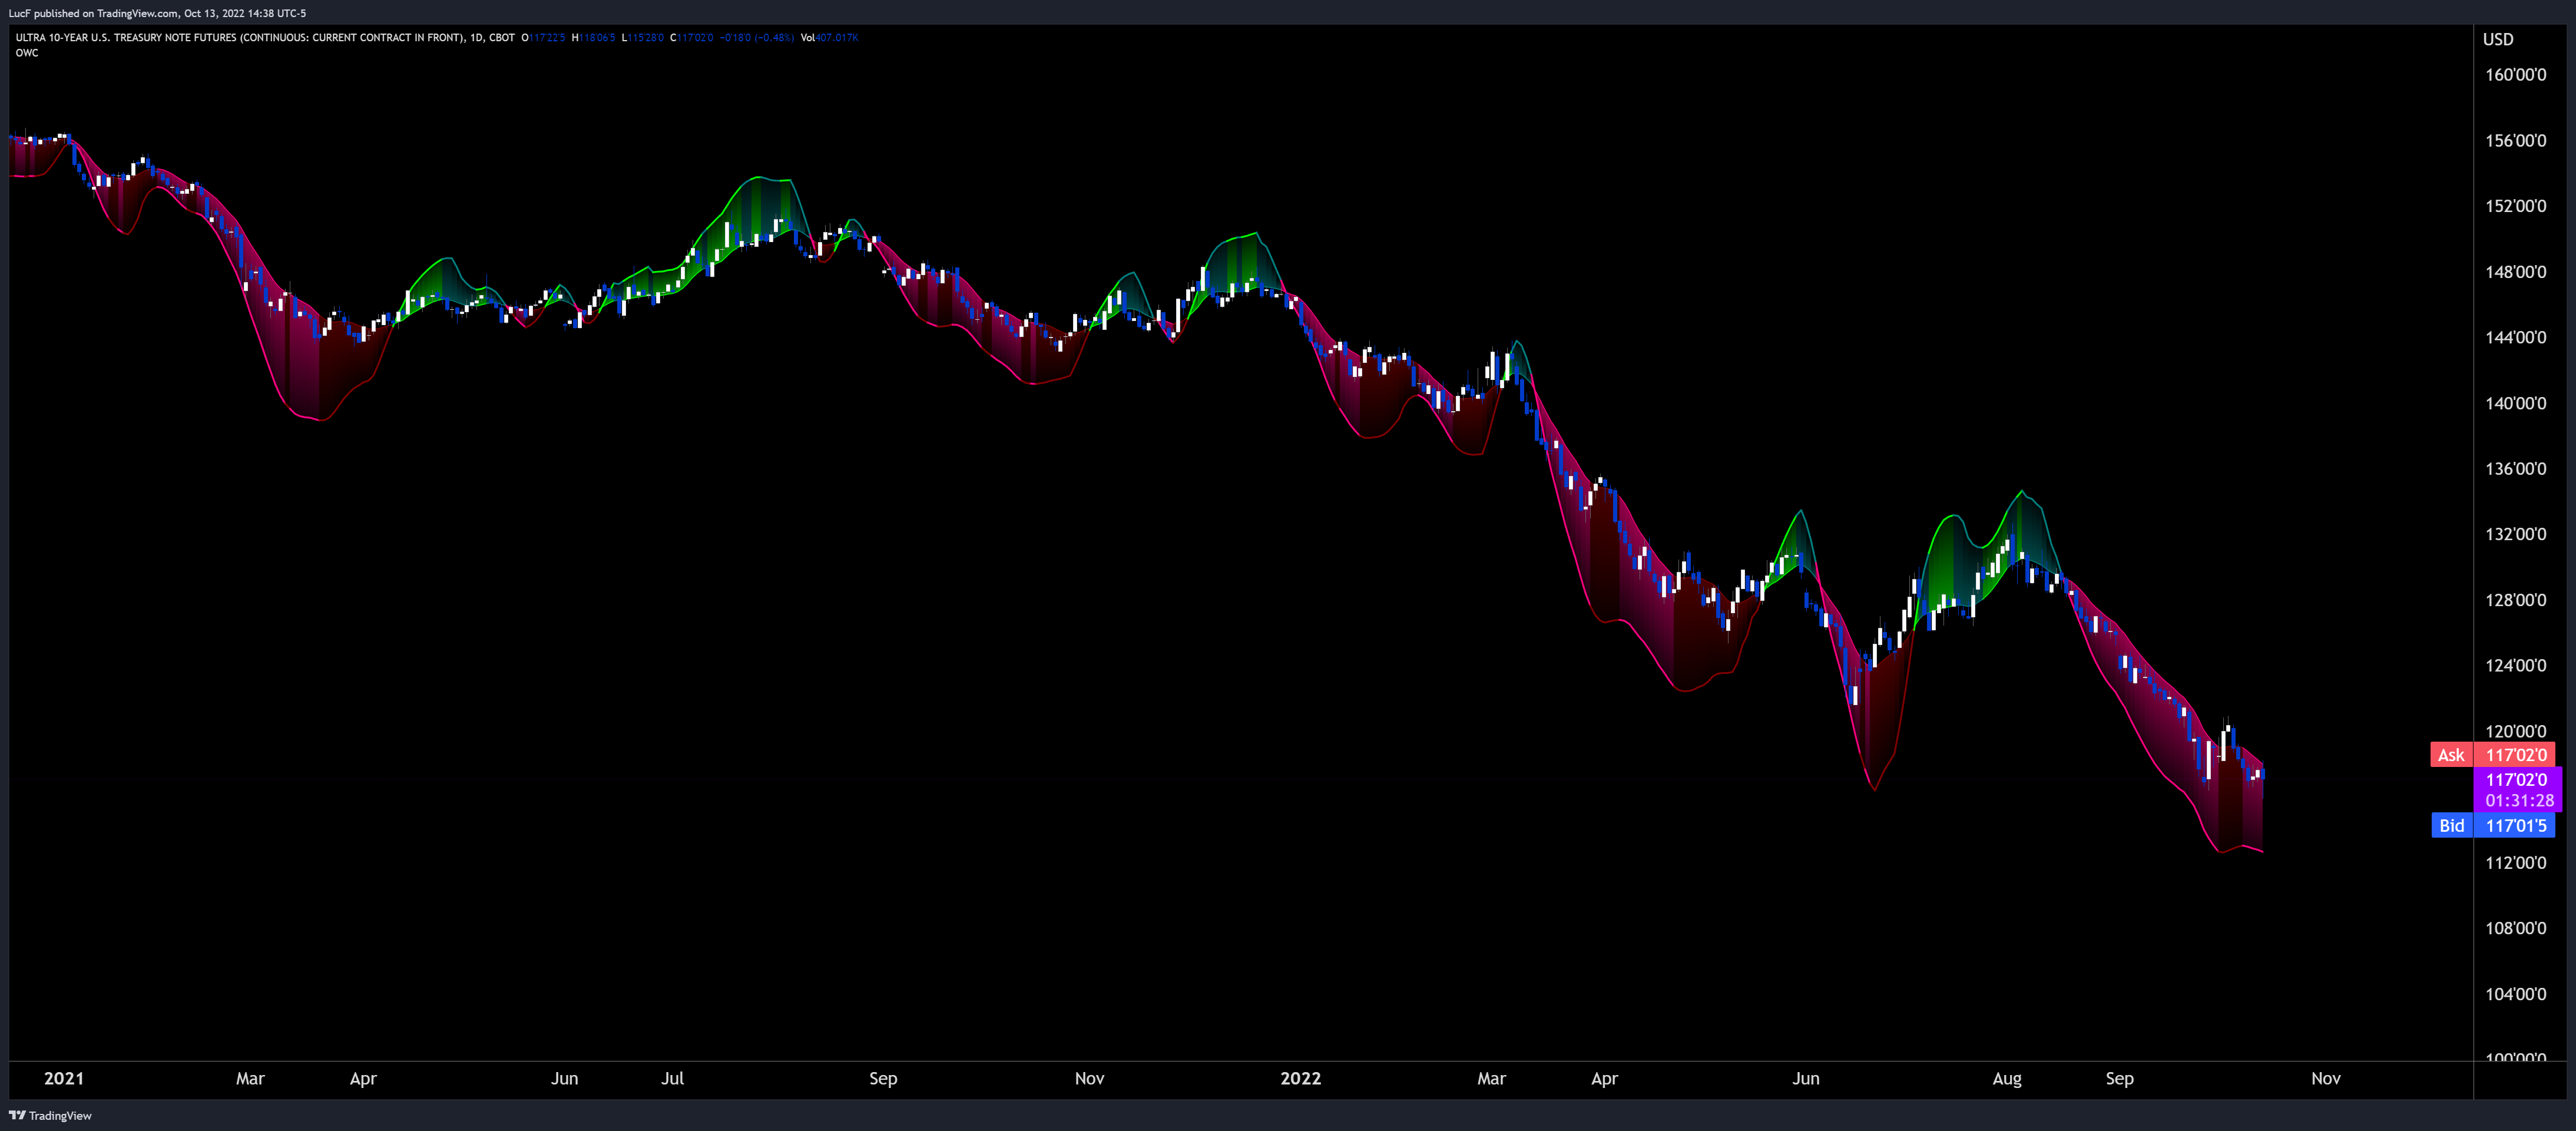
Task: Click the purple last-price countdown label
Action: pos(2517,790)
